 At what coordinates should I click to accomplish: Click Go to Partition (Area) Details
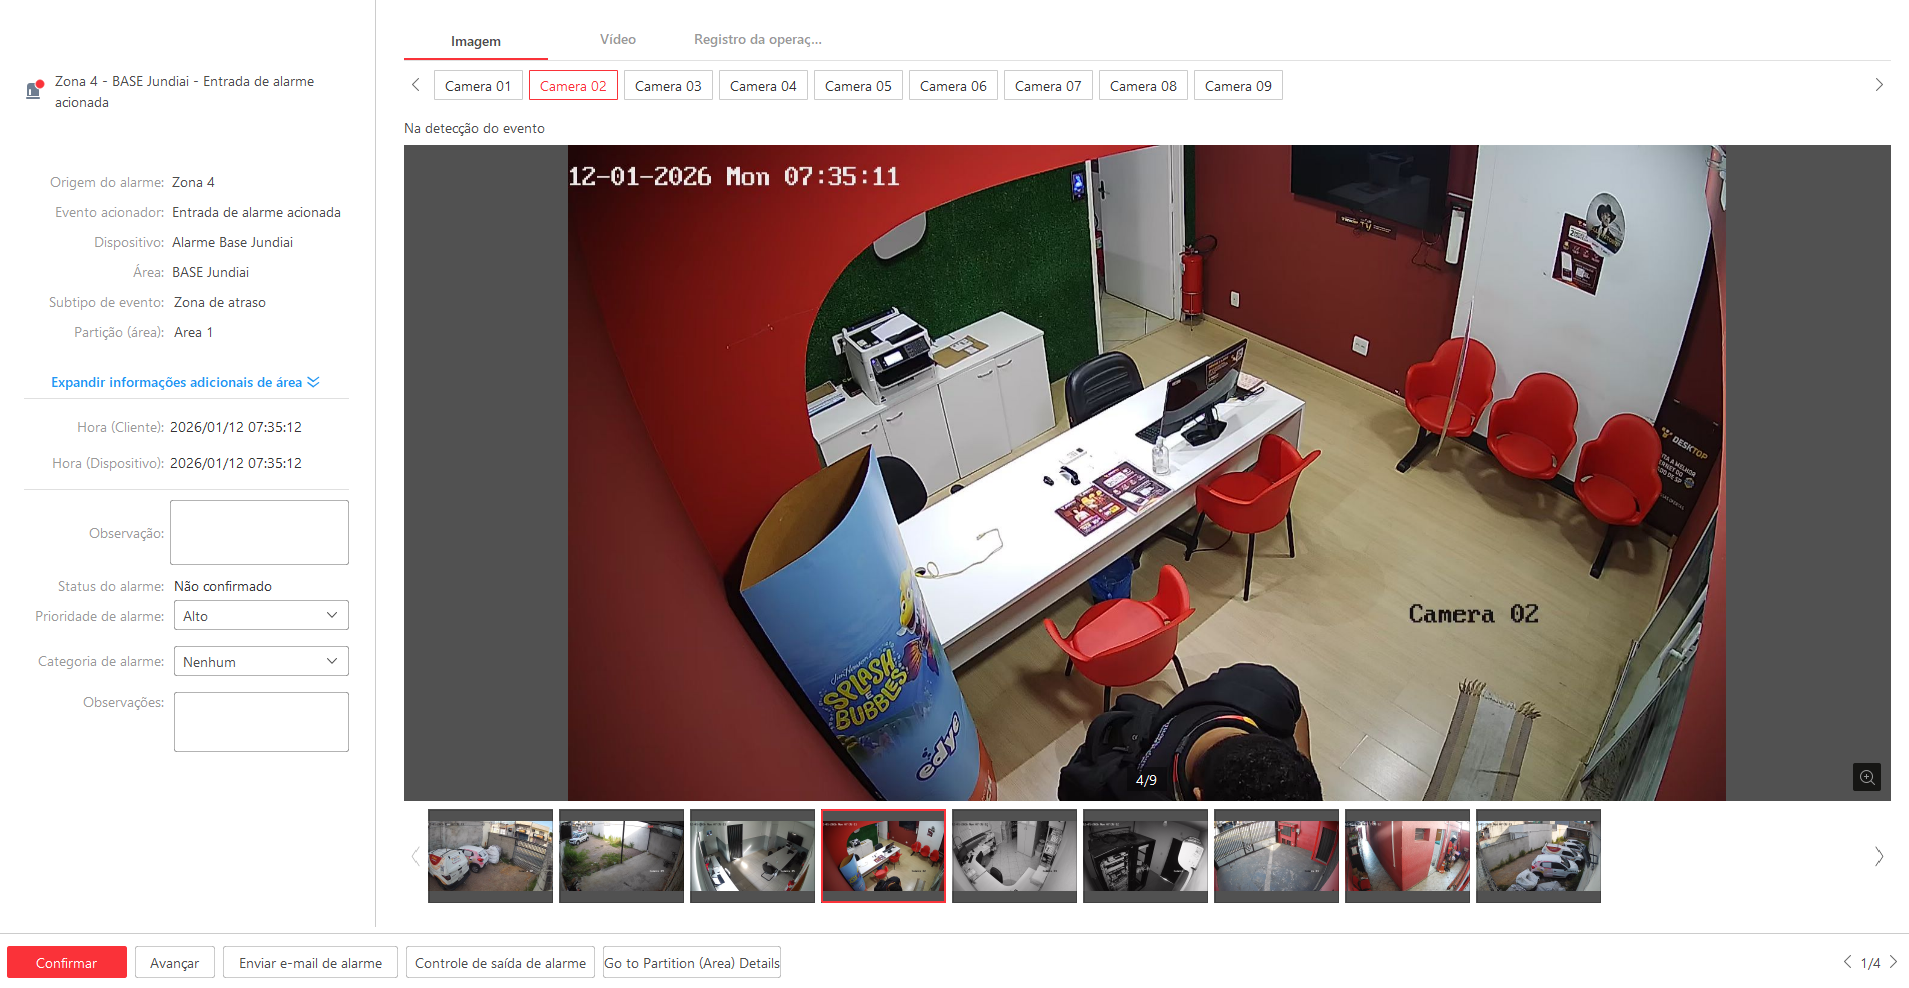coord(692,963)
